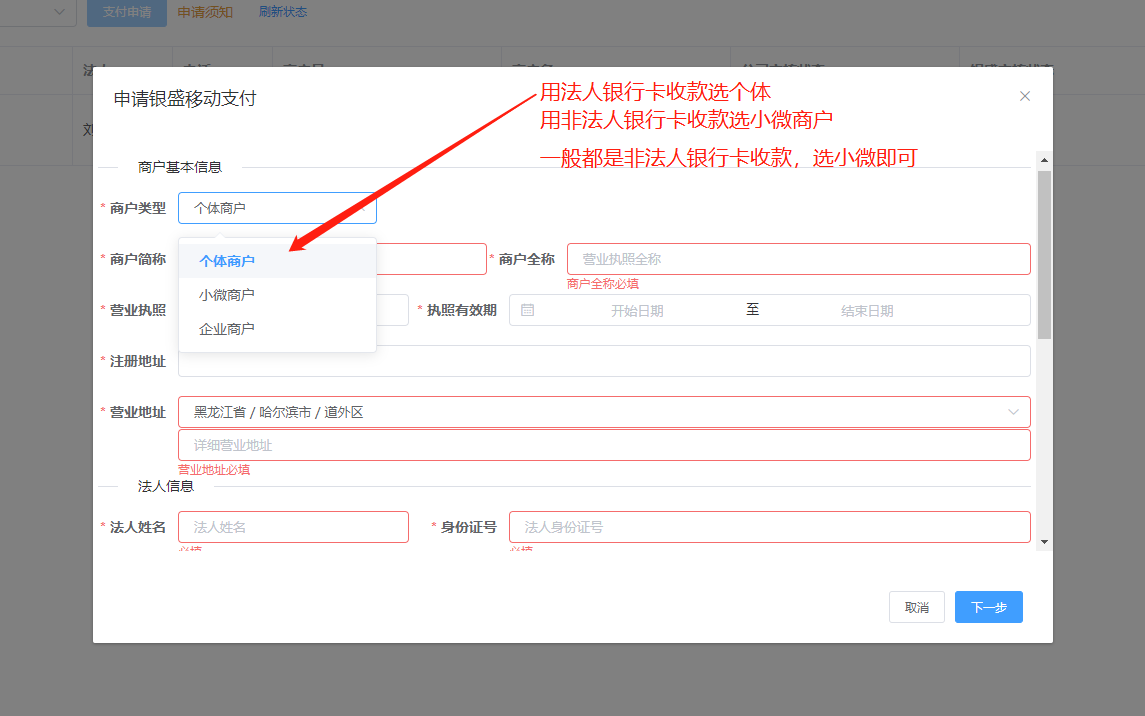The width and height of the screenshot is (1145, 716).
Task: Expand the 营业地址 region dropdown arrow
Action: (1013, 412)
